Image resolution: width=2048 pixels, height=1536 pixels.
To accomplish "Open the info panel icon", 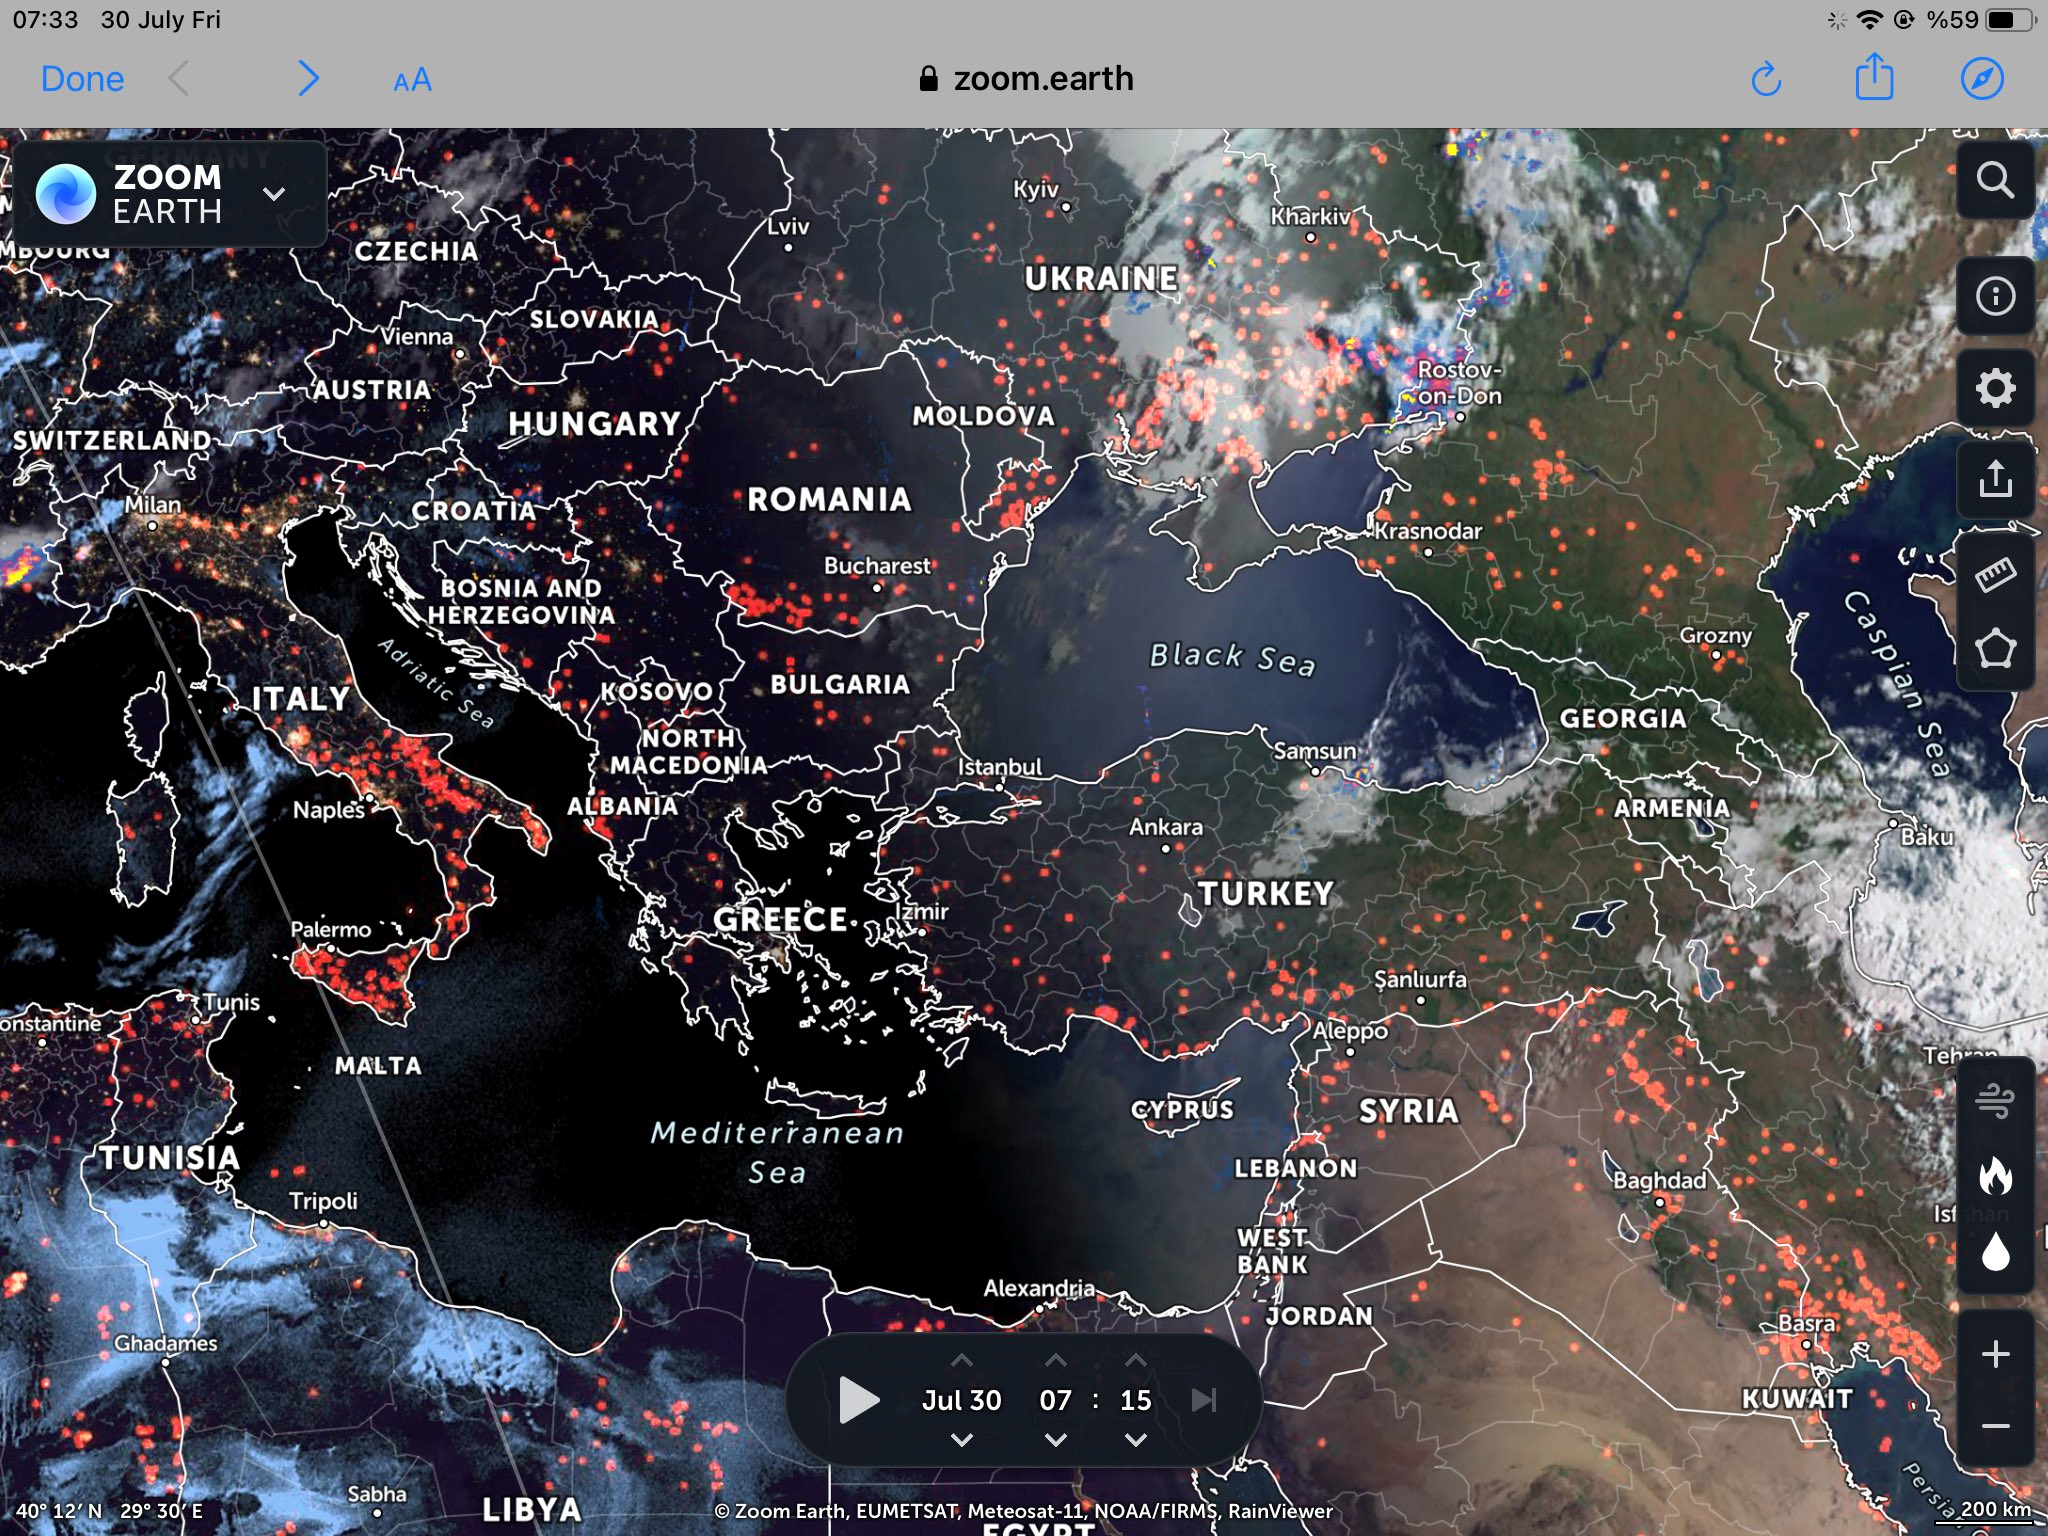I will [1994, 296].
